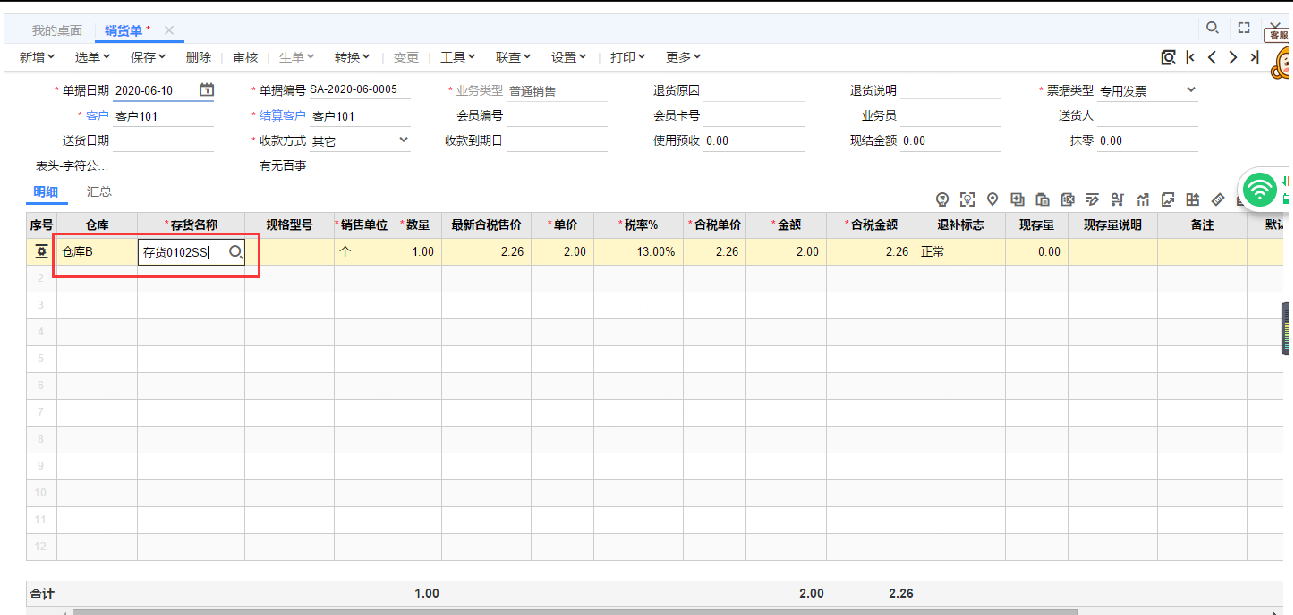This screenshot has height=615, width=1293.
Task: Open the 打印 menu
Action: (628, 58)
